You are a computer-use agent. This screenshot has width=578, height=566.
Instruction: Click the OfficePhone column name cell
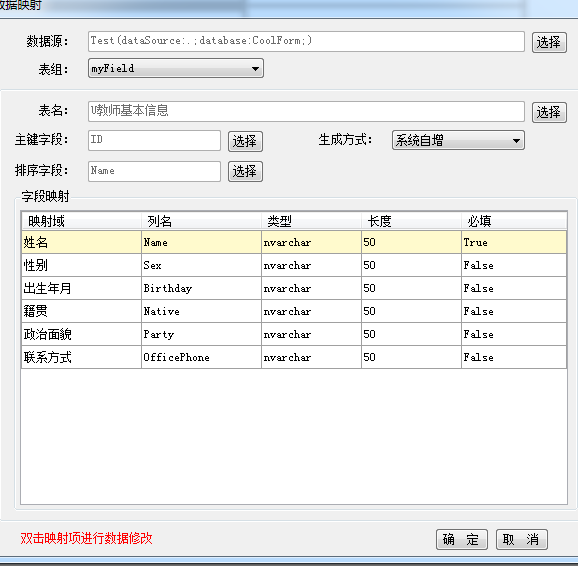coord(201,357)
